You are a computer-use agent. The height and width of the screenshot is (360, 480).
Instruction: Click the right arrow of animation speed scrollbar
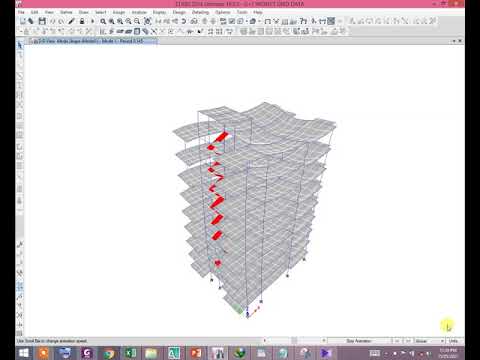tap(324, 341)
